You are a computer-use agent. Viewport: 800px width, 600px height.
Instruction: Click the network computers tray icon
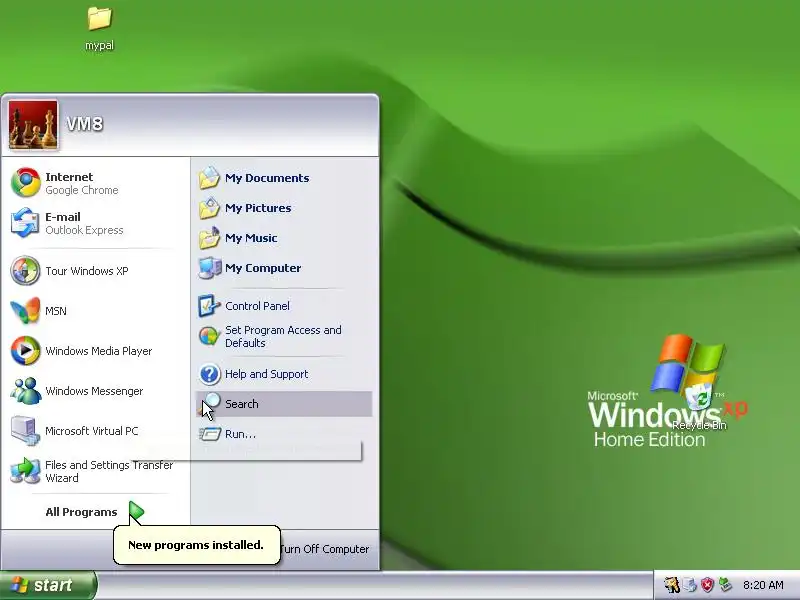click(x=689, y=585)
